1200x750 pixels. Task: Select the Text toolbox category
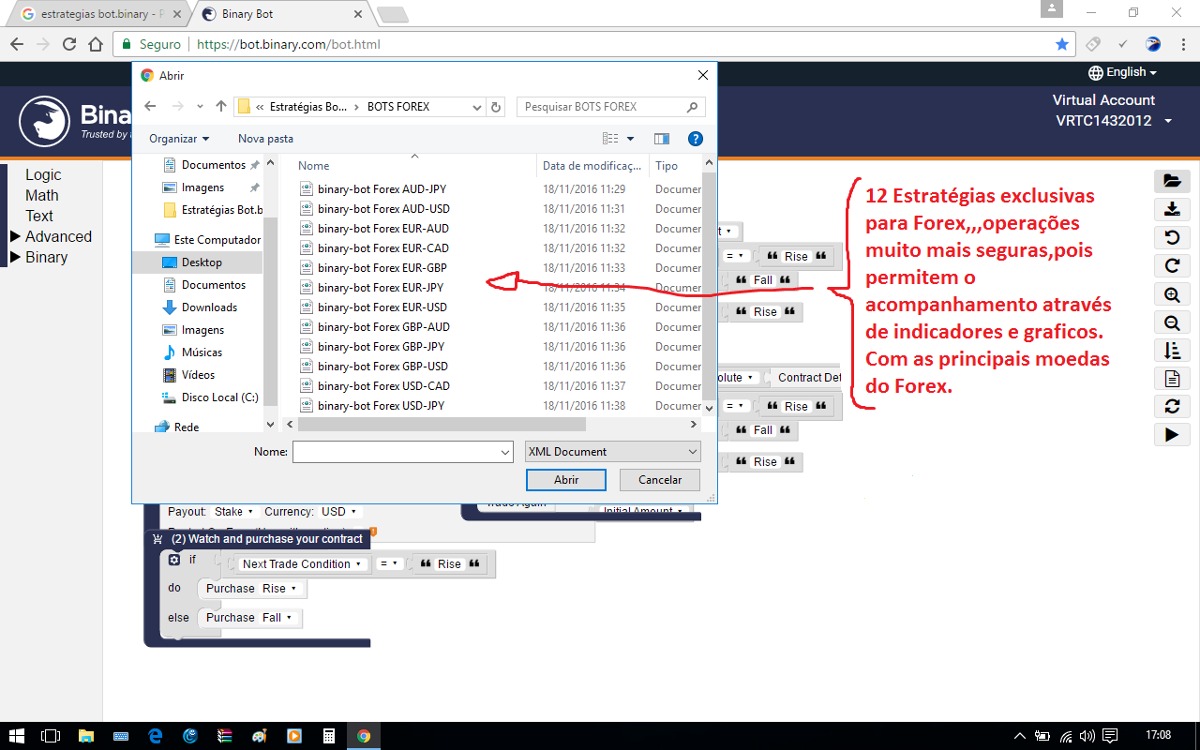(39, 216)
